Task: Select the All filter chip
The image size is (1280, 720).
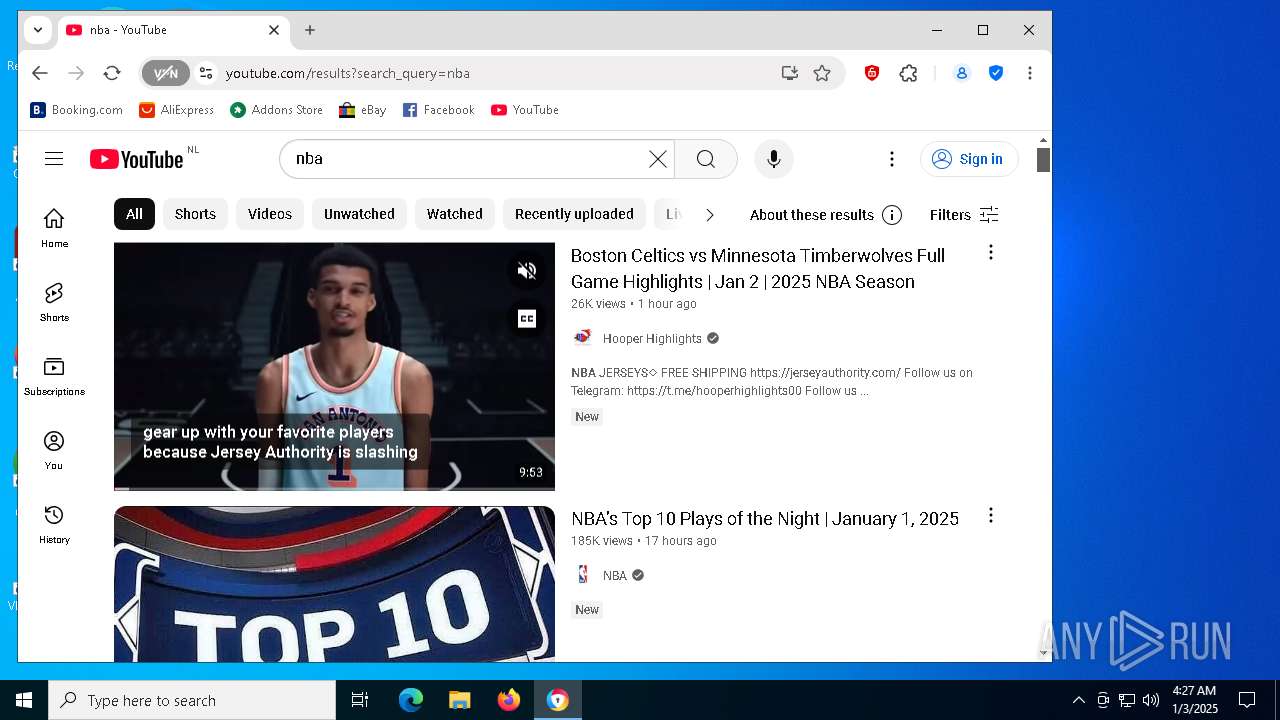Action: (134, 214)
